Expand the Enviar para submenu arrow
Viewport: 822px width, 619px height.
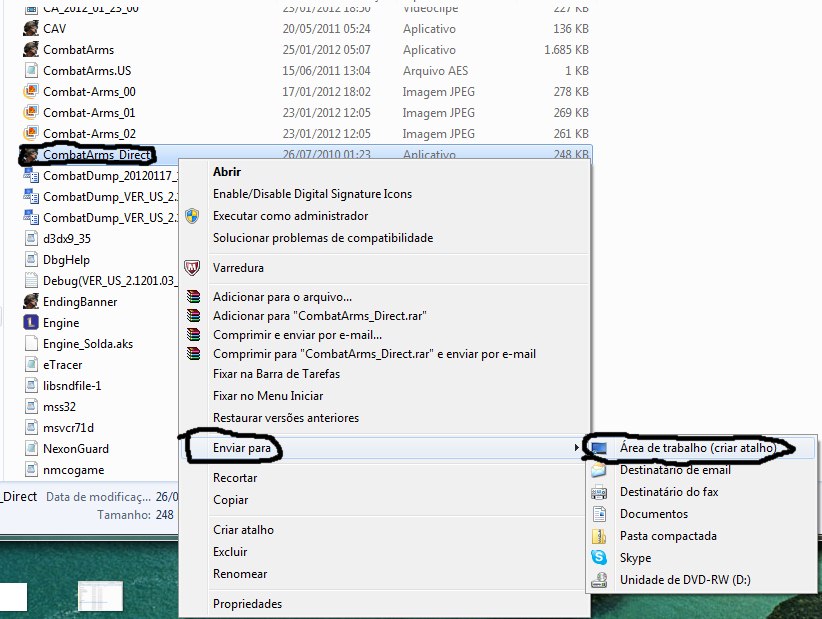pos(576,448)
